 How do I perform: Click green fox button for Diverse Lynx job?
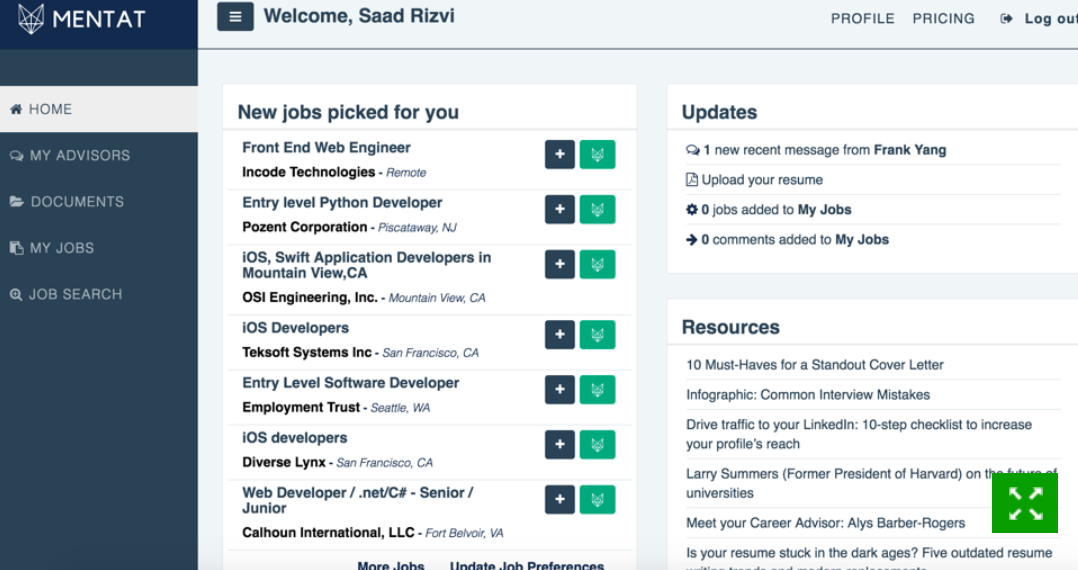[x=597, y=444]
